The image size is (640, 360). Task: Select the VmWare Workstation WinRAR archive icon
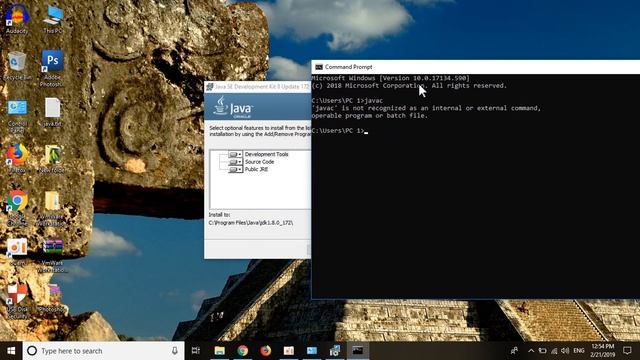pyautogui.click(x=53, y=256)
